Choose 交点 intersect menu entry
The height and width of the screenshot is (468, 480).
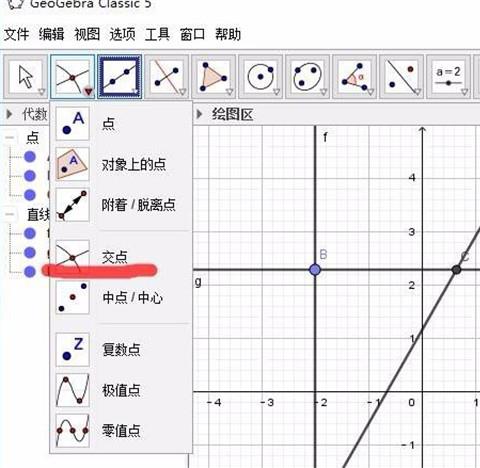point(121,257)
